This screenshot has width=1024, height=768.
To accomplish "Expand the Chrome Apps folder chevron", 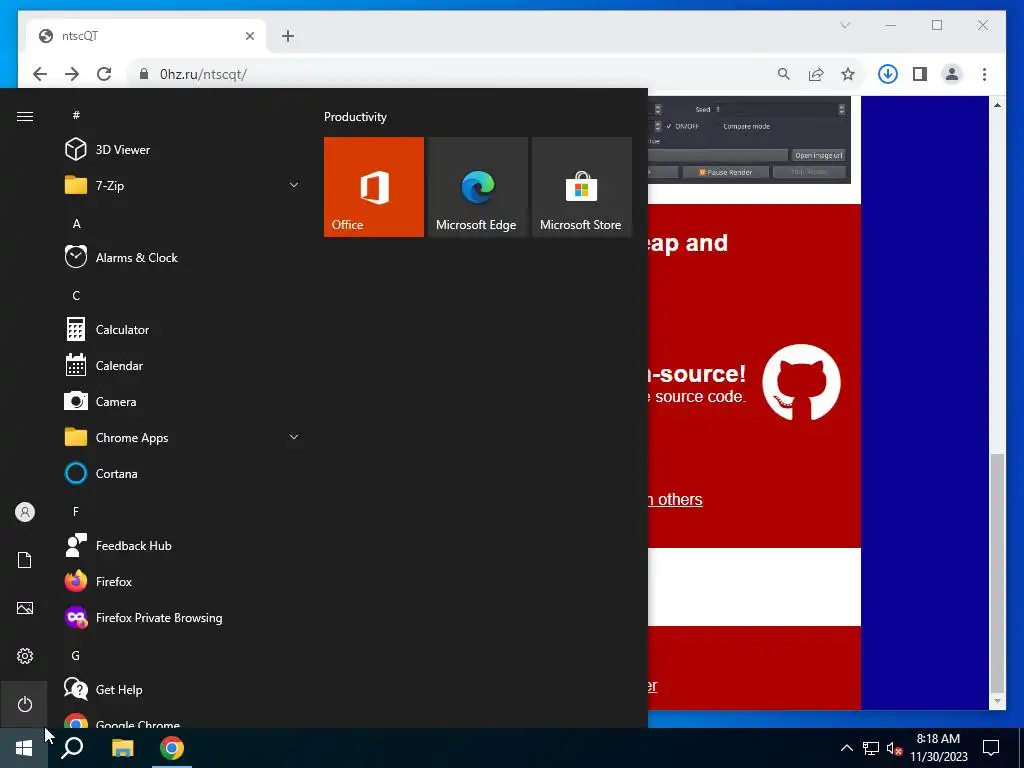I will [294, 437].
